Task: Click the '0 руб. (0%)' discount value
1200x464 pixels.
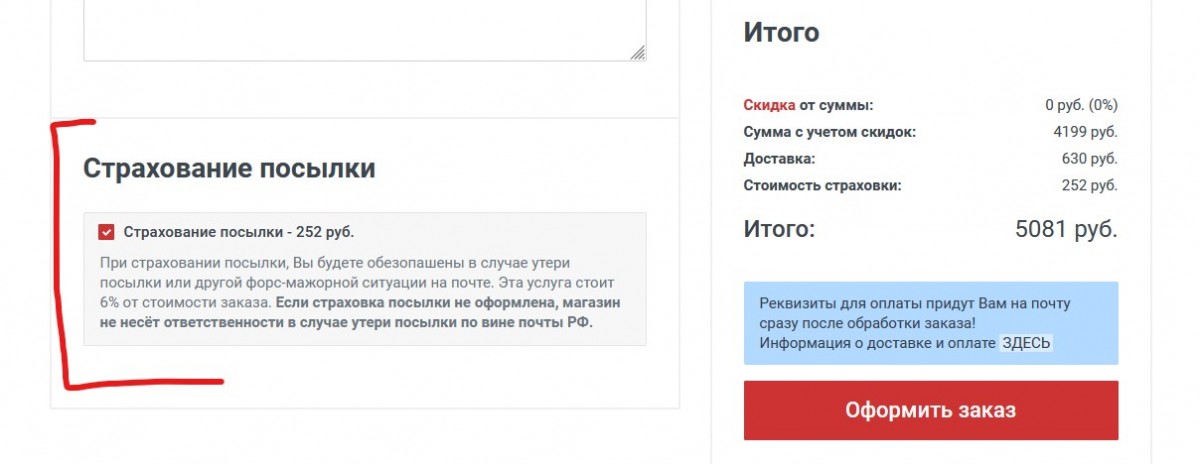Action: [1081, 105]
